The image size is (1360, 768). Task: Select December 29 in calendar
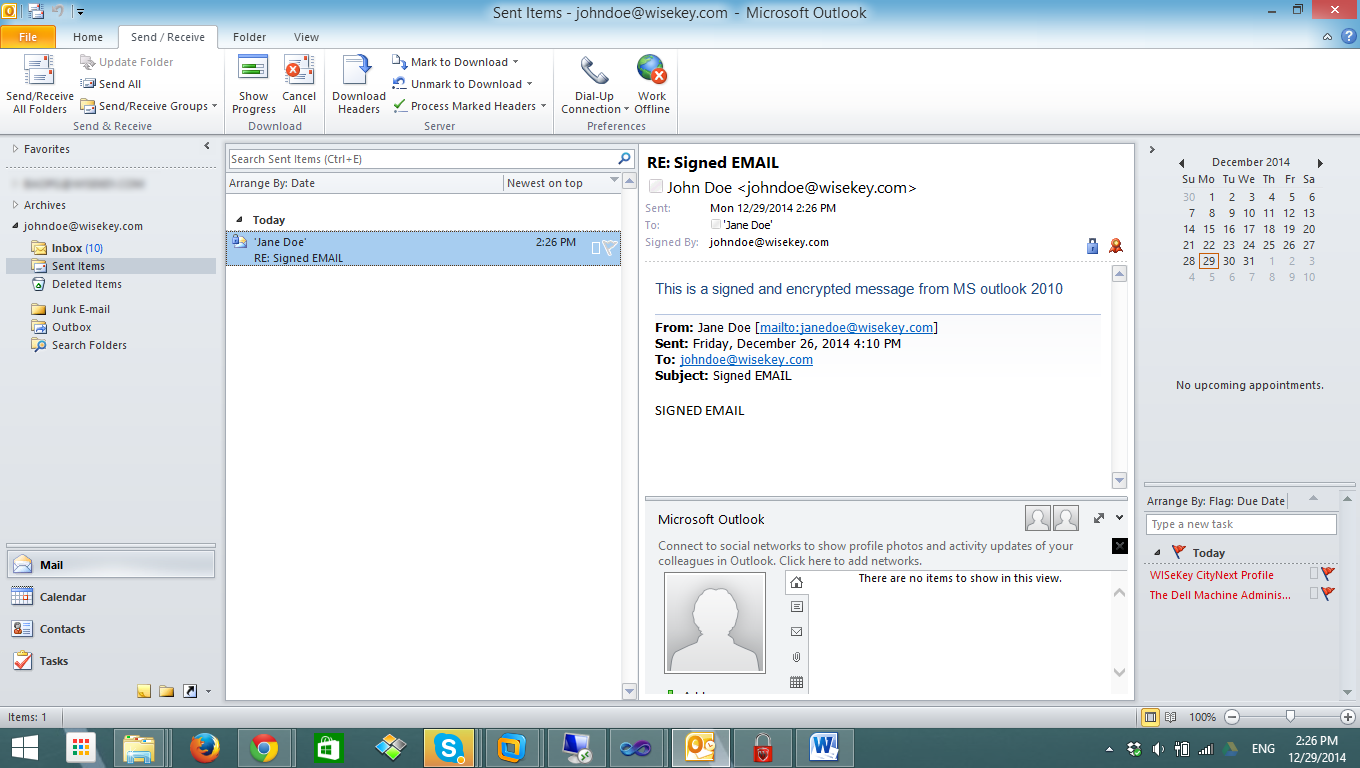[x=1209, y=261]
